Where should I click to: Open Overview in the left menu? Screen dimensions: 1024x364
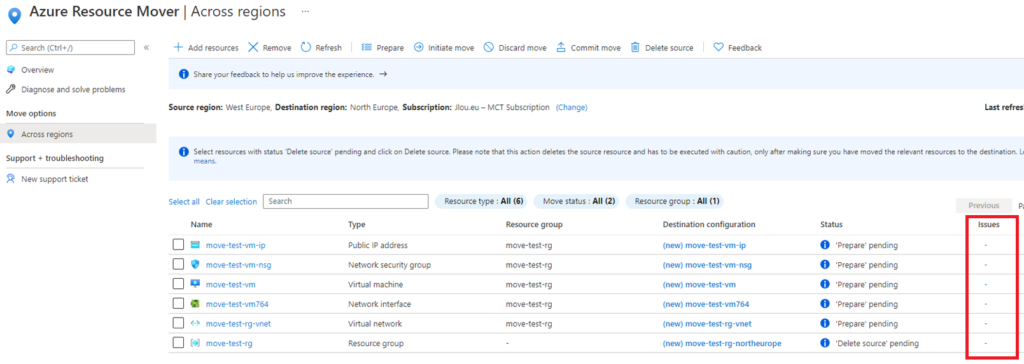click(x=37, y=70)
